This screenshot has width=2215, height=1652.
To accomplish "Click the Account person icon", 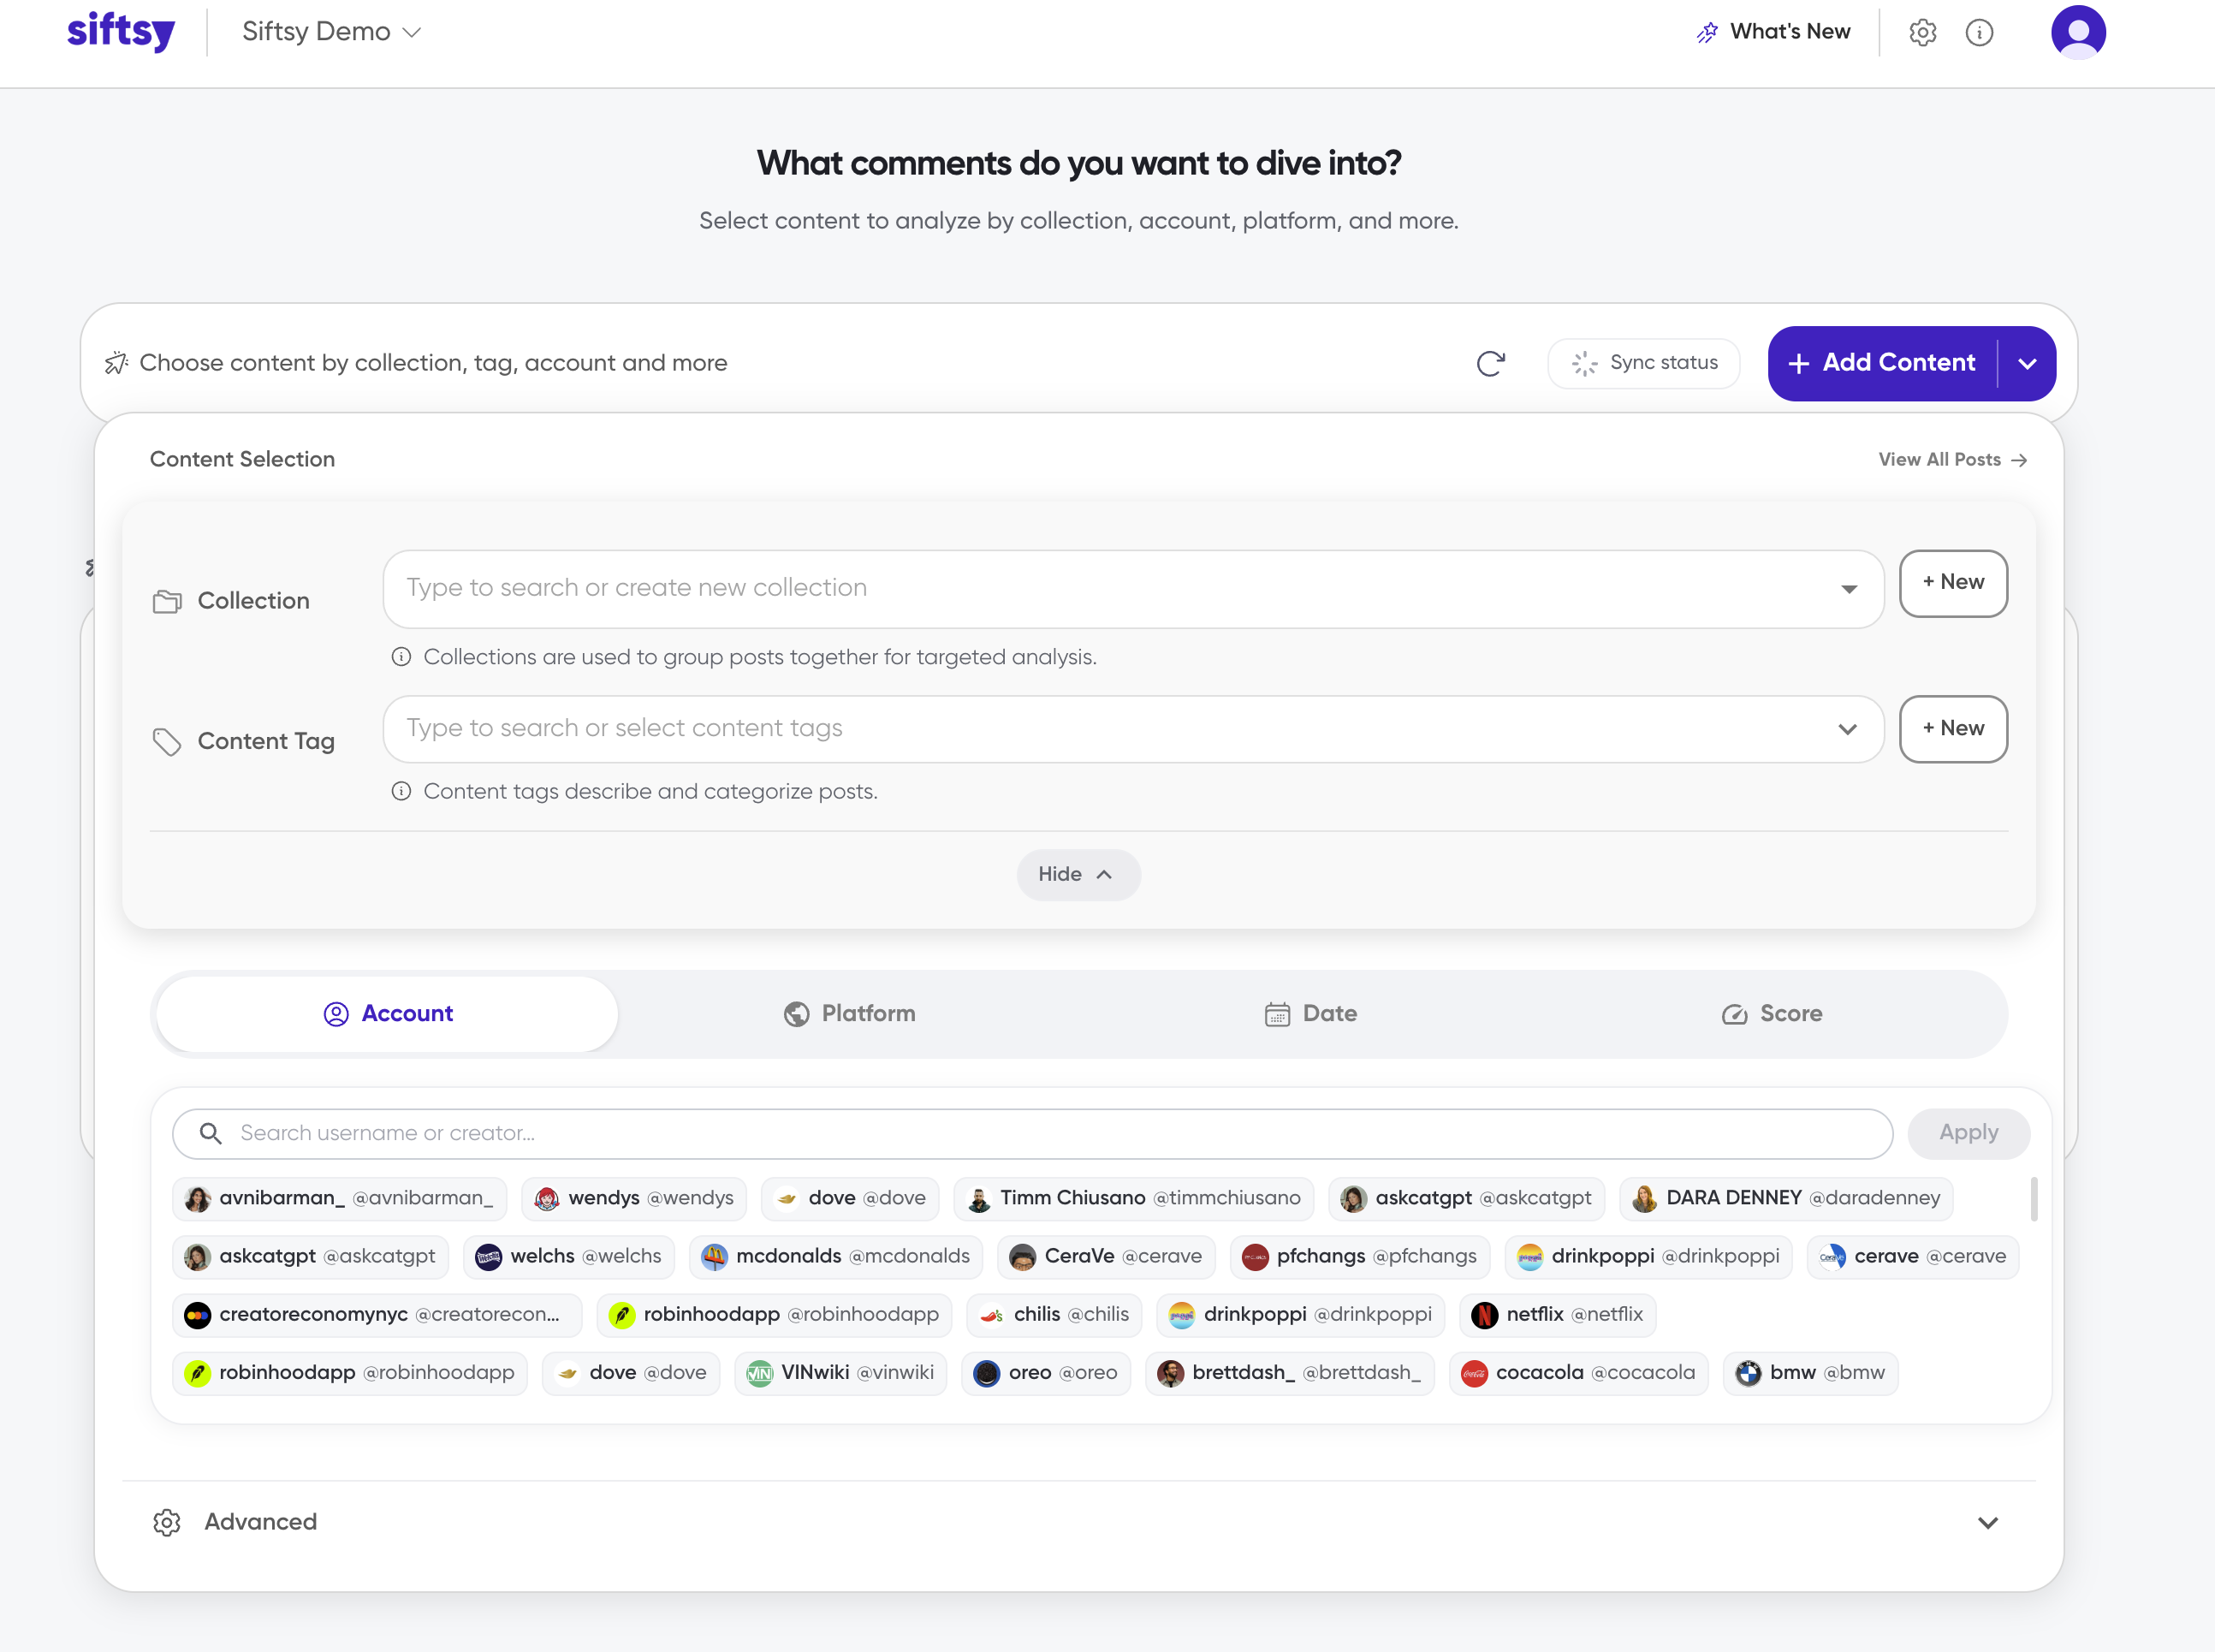I will 336,1014.
